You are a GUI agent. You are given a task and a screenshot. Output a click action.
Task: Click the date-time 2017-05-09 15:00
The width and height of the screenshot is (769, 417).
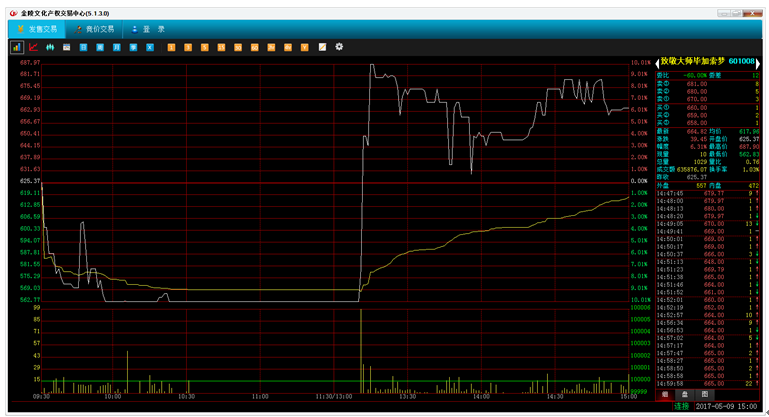(726, 406)
